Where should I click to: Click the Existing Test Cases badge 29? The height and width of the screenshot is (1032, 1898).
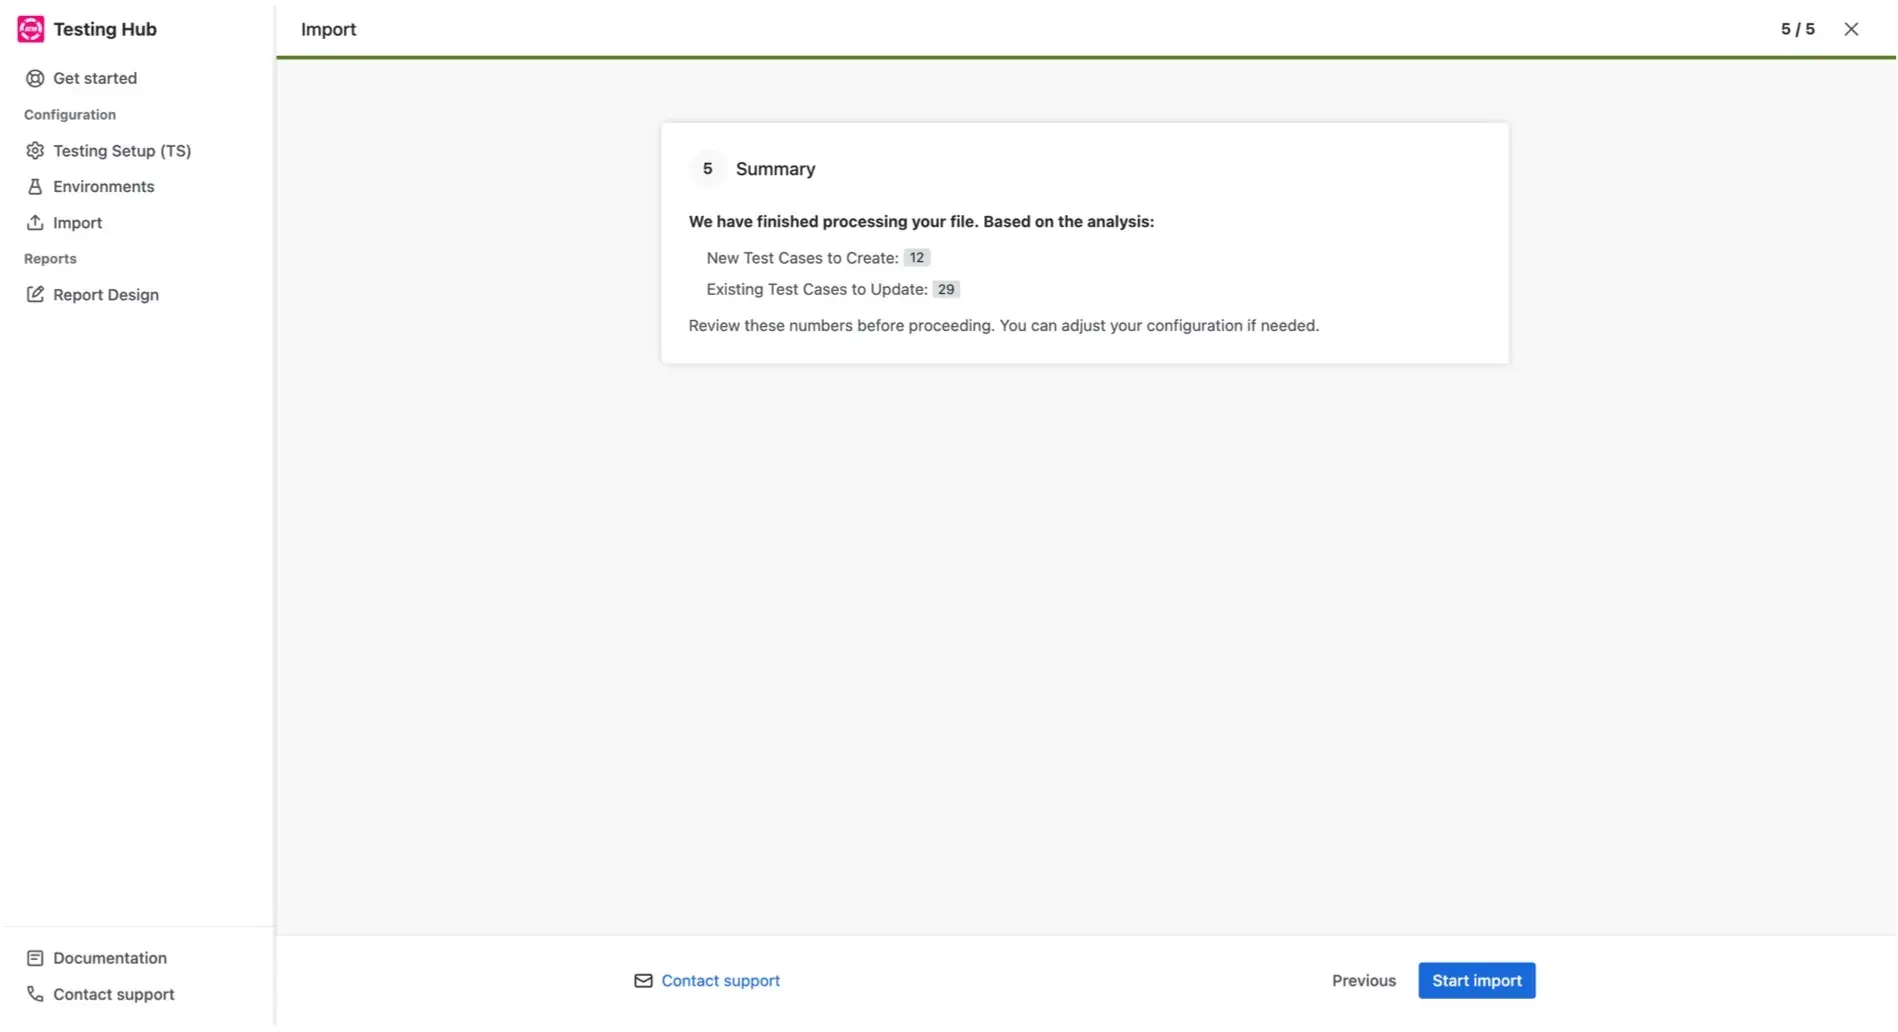pos(945,289)
